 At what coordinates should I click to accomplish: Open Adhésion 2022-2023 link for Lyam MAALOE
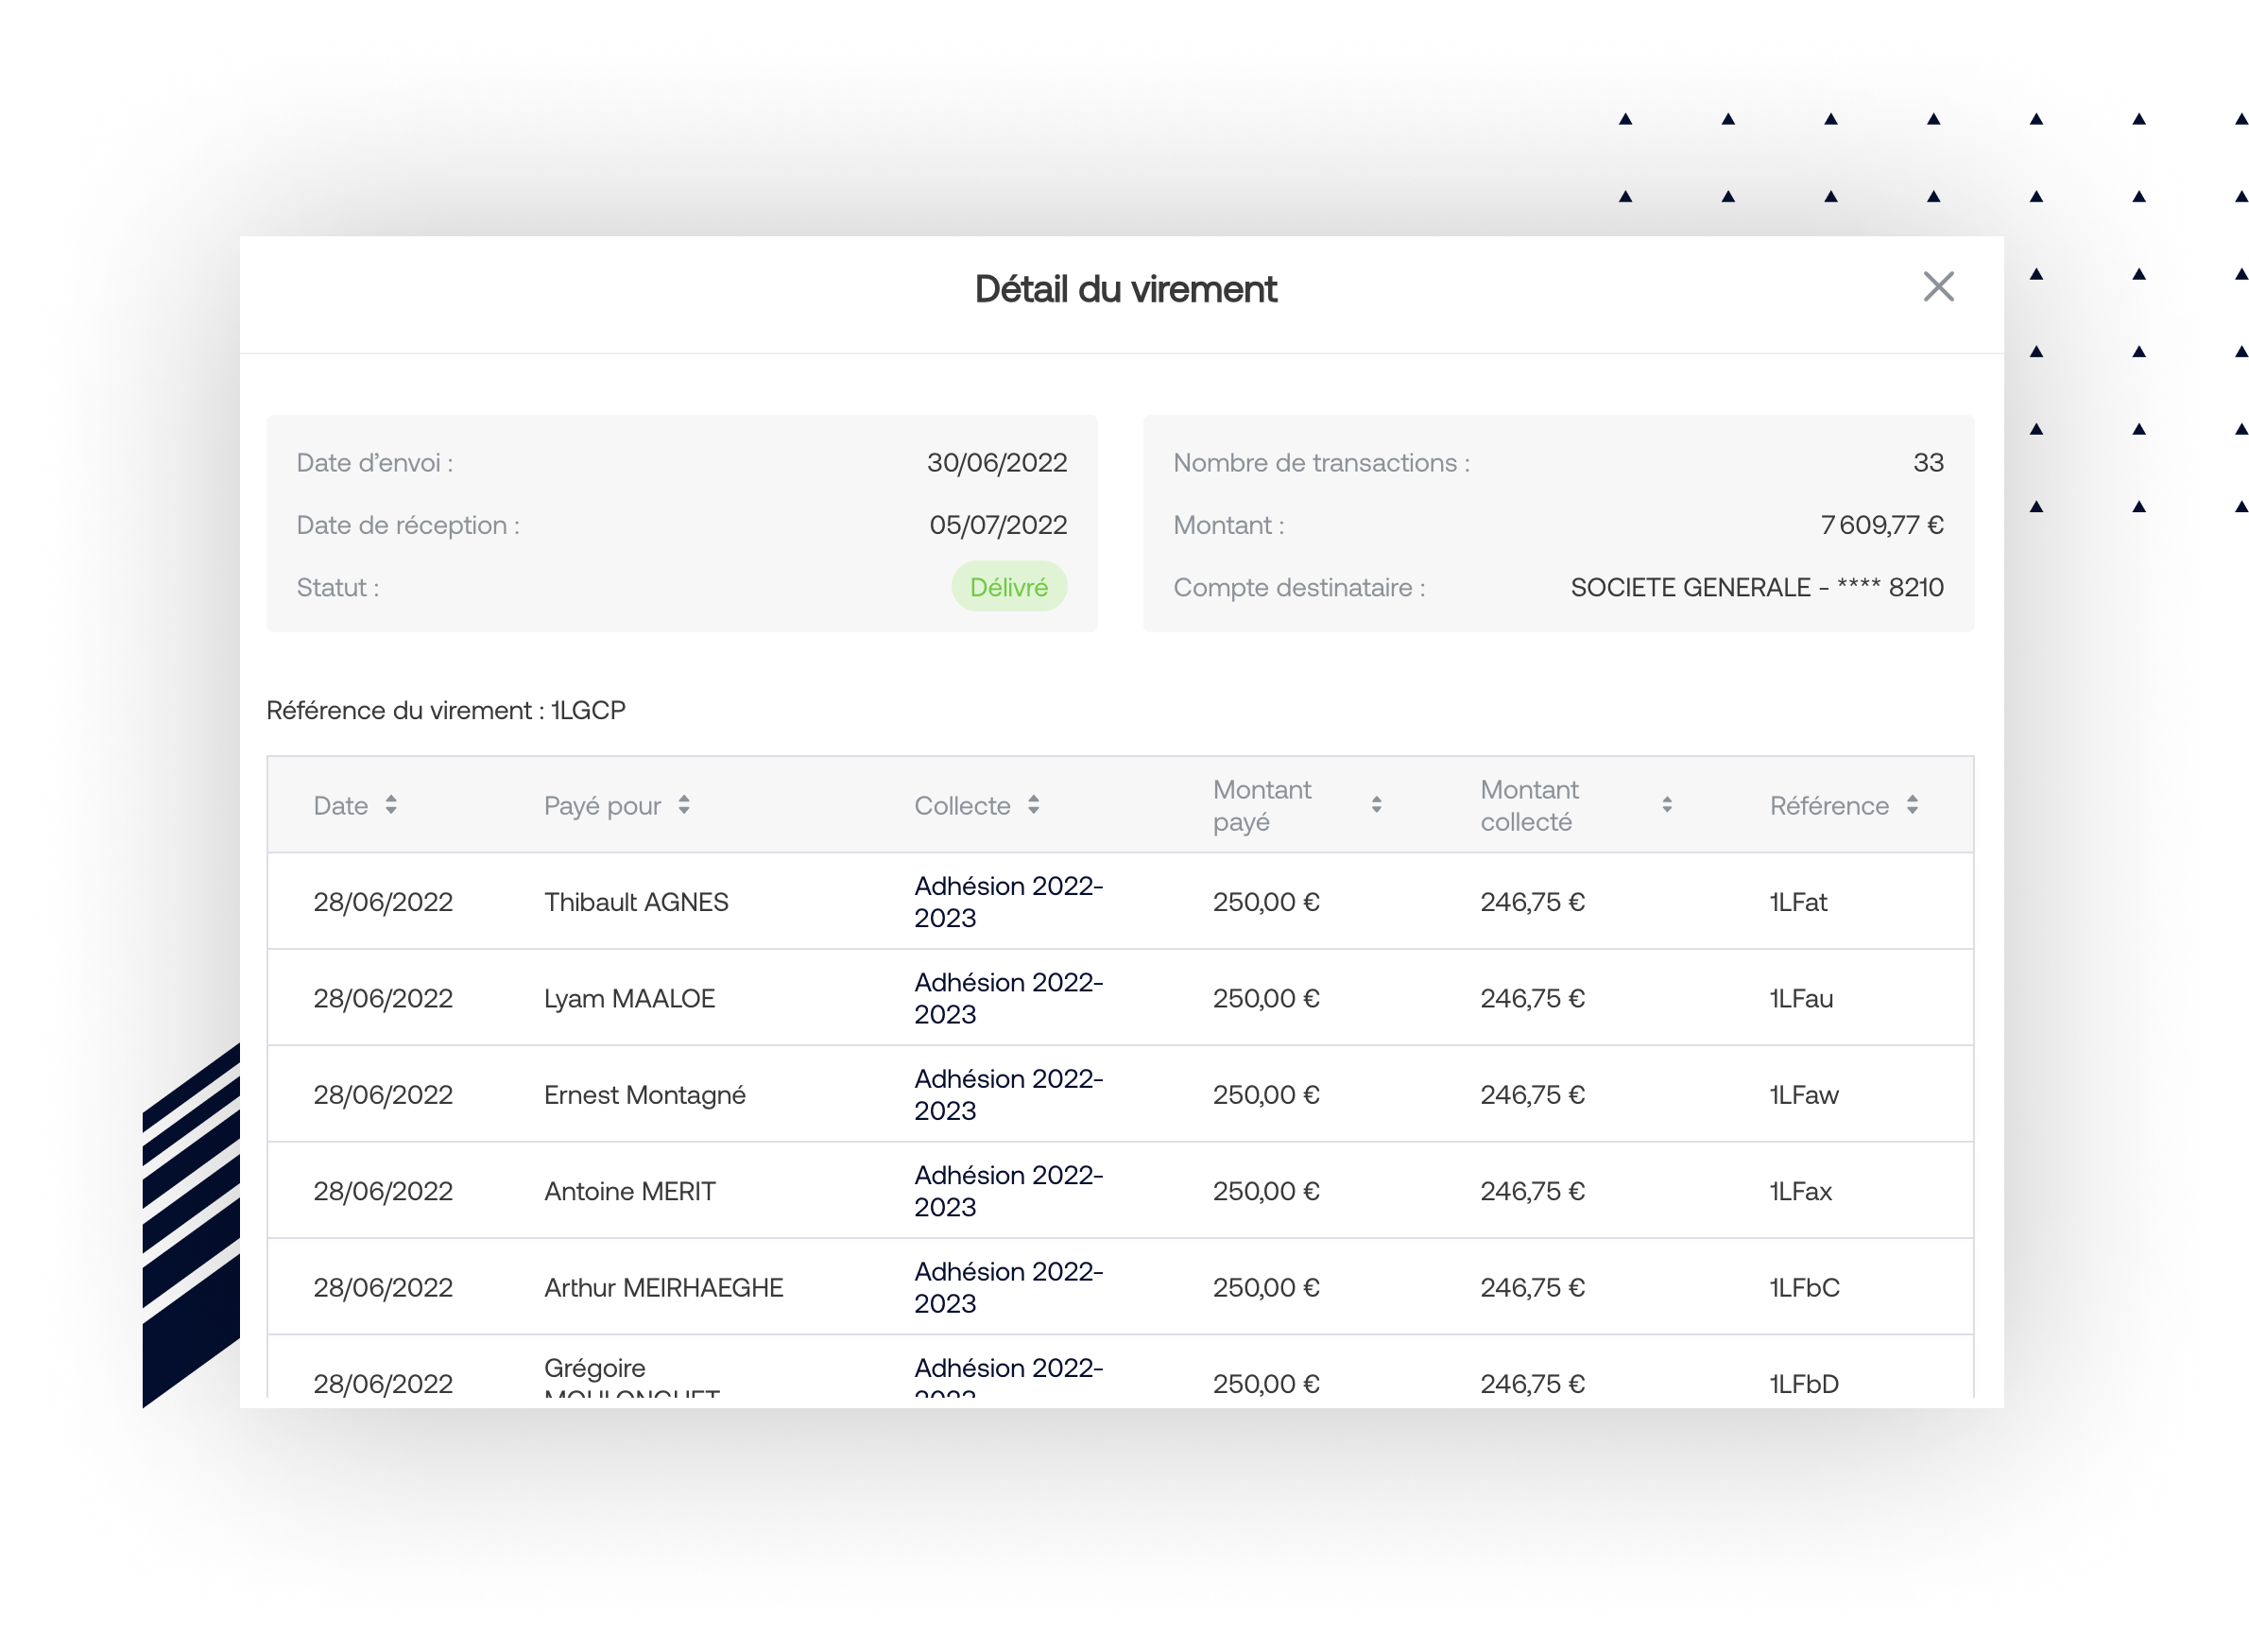click(x=1007, y=997)
